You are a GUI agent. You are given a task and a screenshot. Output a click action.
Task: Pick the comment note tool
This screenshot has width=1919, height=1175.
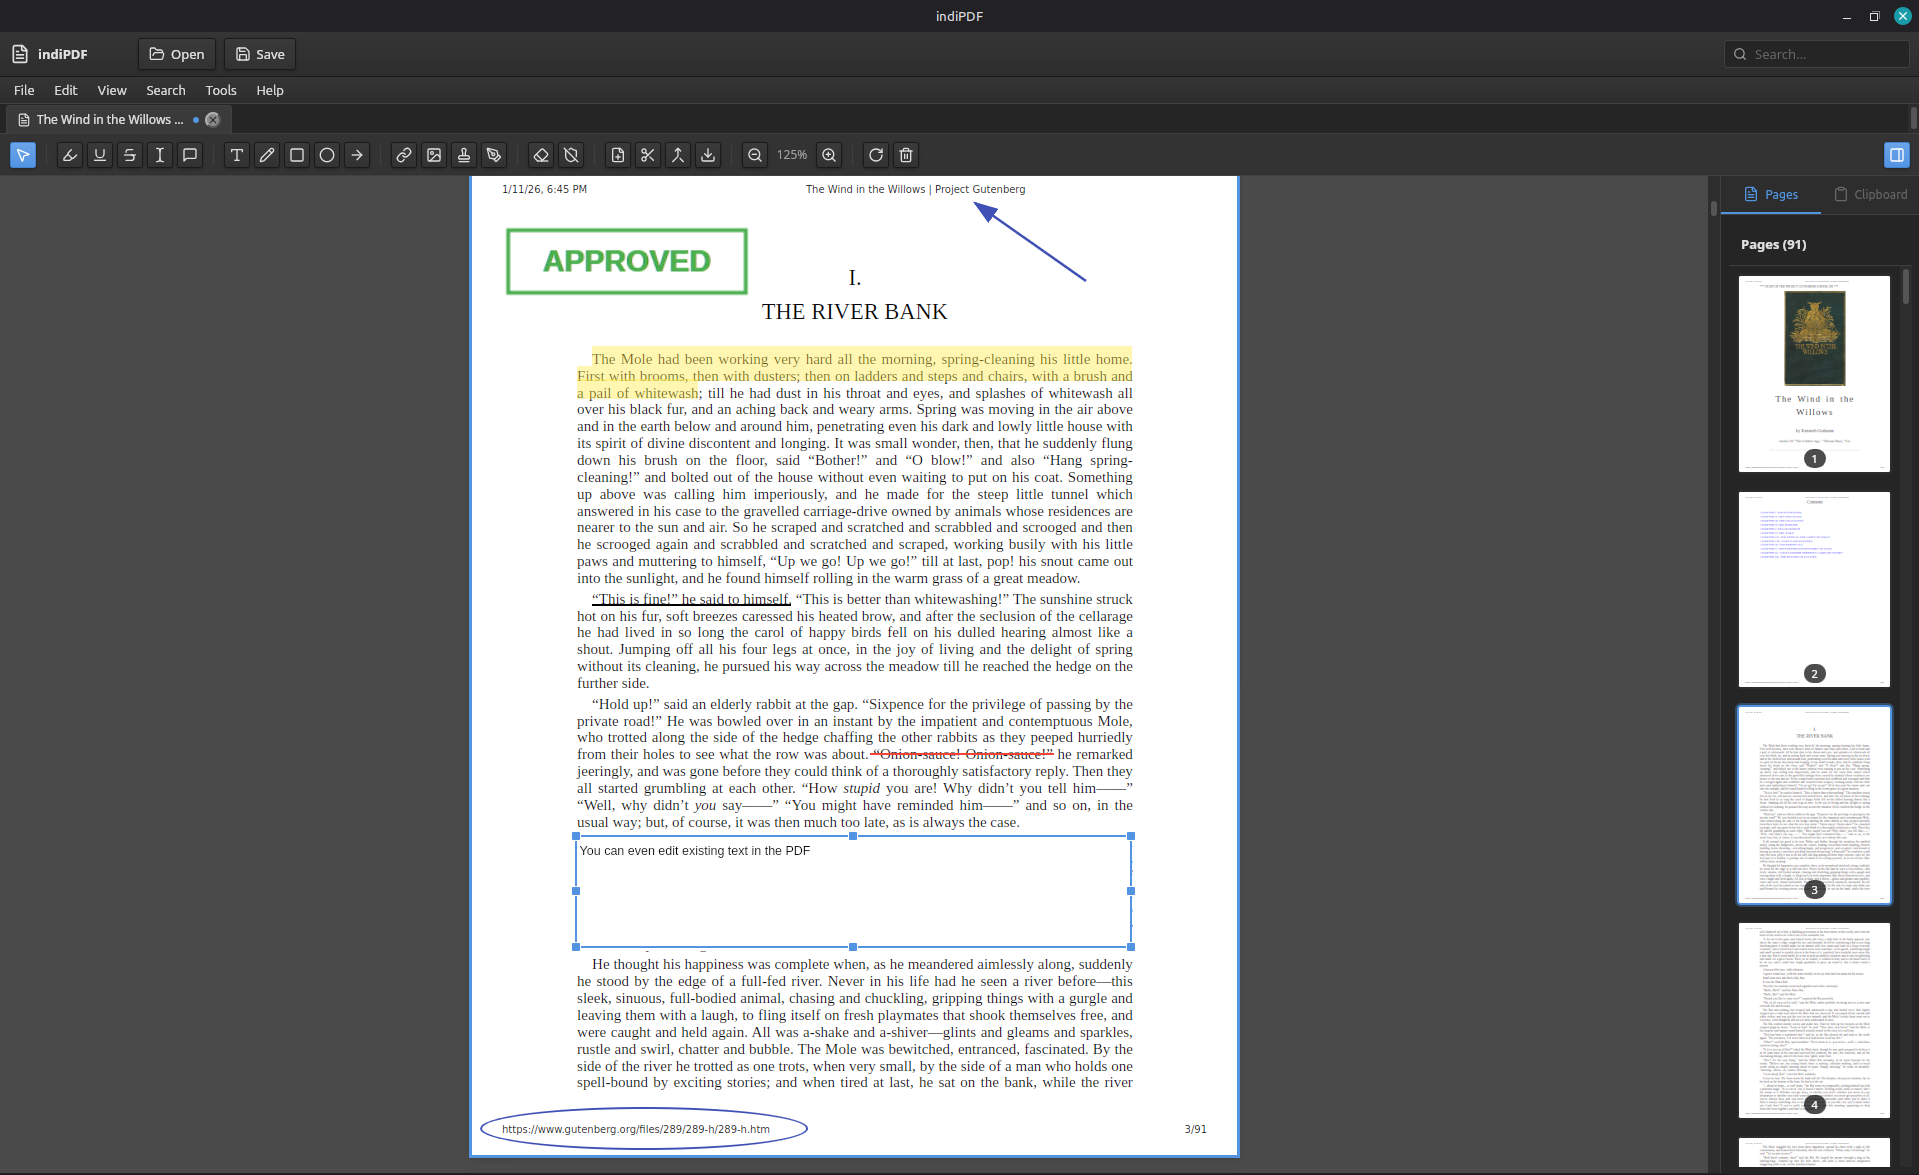click(x=190, y=155)
